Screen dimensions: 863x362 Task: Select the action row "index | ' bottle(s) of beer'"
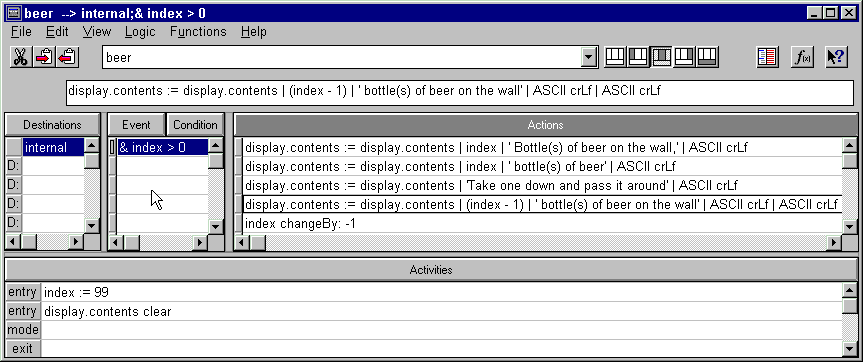[x=543, y=166]
